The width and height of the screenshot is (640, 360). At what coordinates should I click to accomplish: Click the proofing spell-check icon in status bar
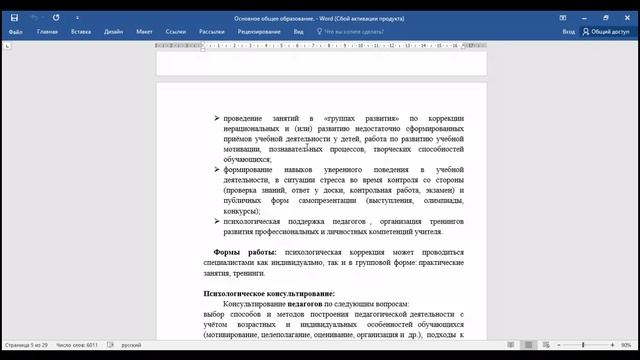point(110,345)
